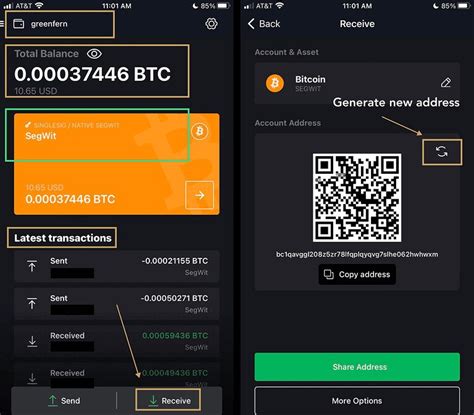The image size is (474, 415).
Task: Tap the orange Bitcoin logo in Account & Asset
Action: click(275, 83)
